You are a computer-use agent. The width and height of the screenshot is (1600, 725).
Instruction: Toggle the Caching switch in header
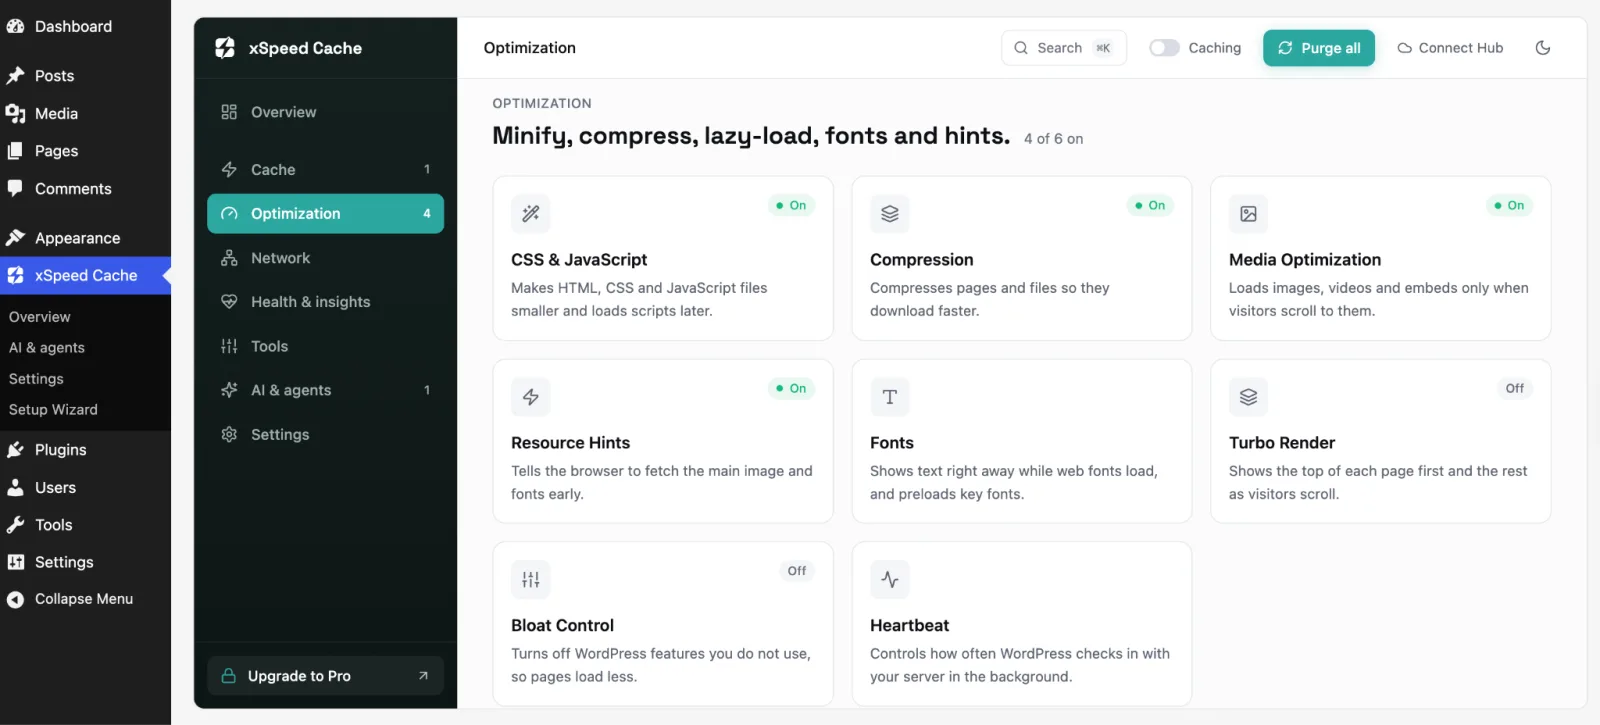tap(1164, 48)
